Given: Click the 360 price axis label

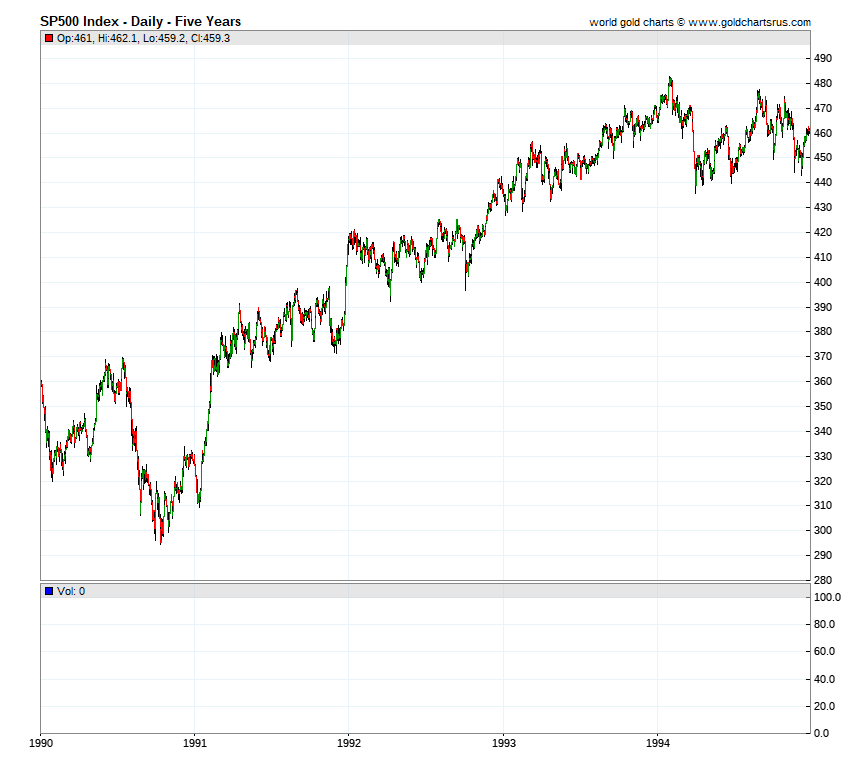Looking at the screenshot, I should [823, 382].
